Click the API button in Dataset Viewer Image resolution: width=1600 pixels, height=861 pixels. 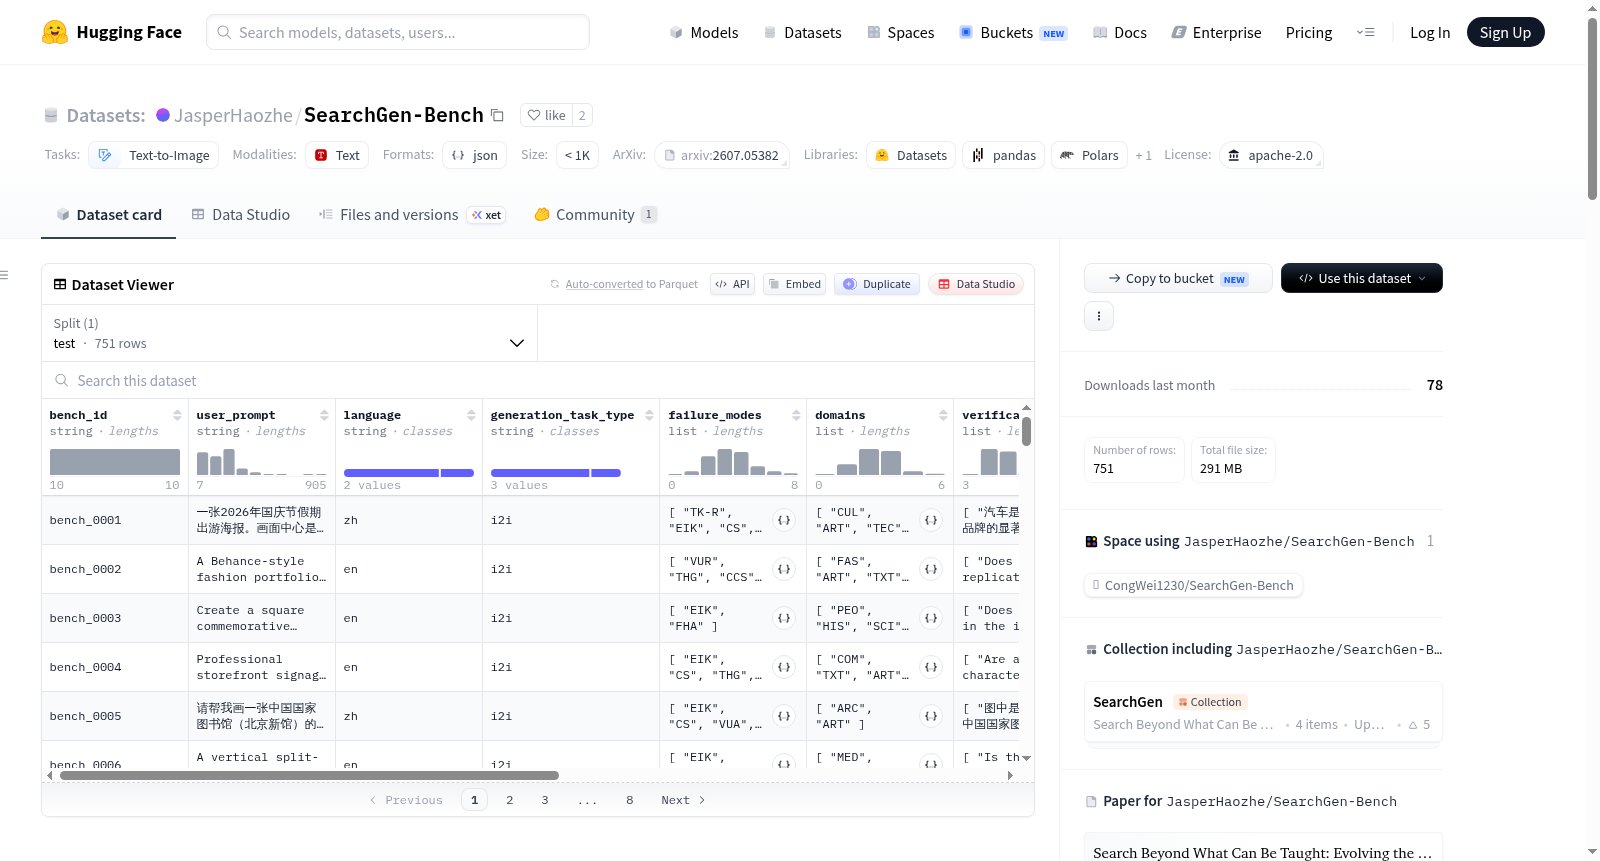[x=732, y=284]
